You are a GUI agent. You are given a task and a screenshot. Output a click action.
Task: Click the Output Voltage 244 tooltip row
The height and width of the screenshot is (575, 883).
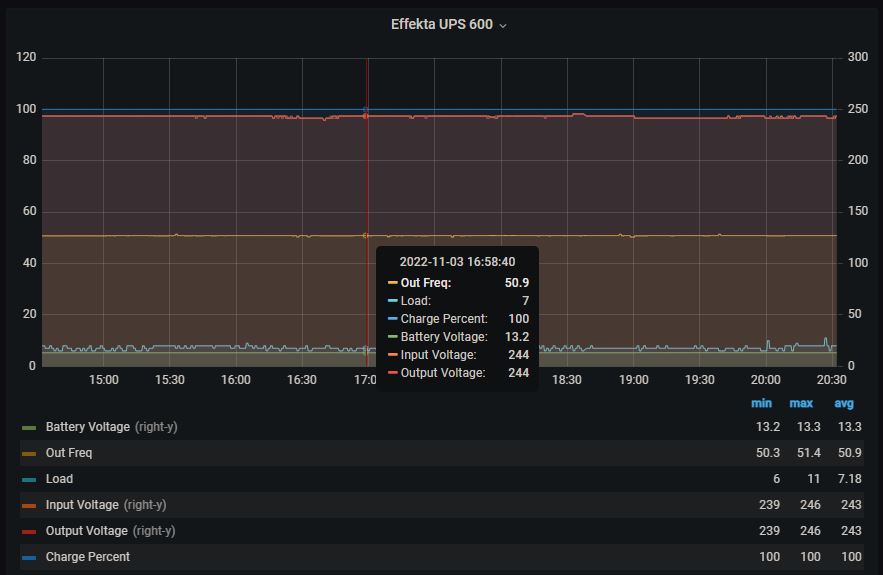tap(458, 373)
